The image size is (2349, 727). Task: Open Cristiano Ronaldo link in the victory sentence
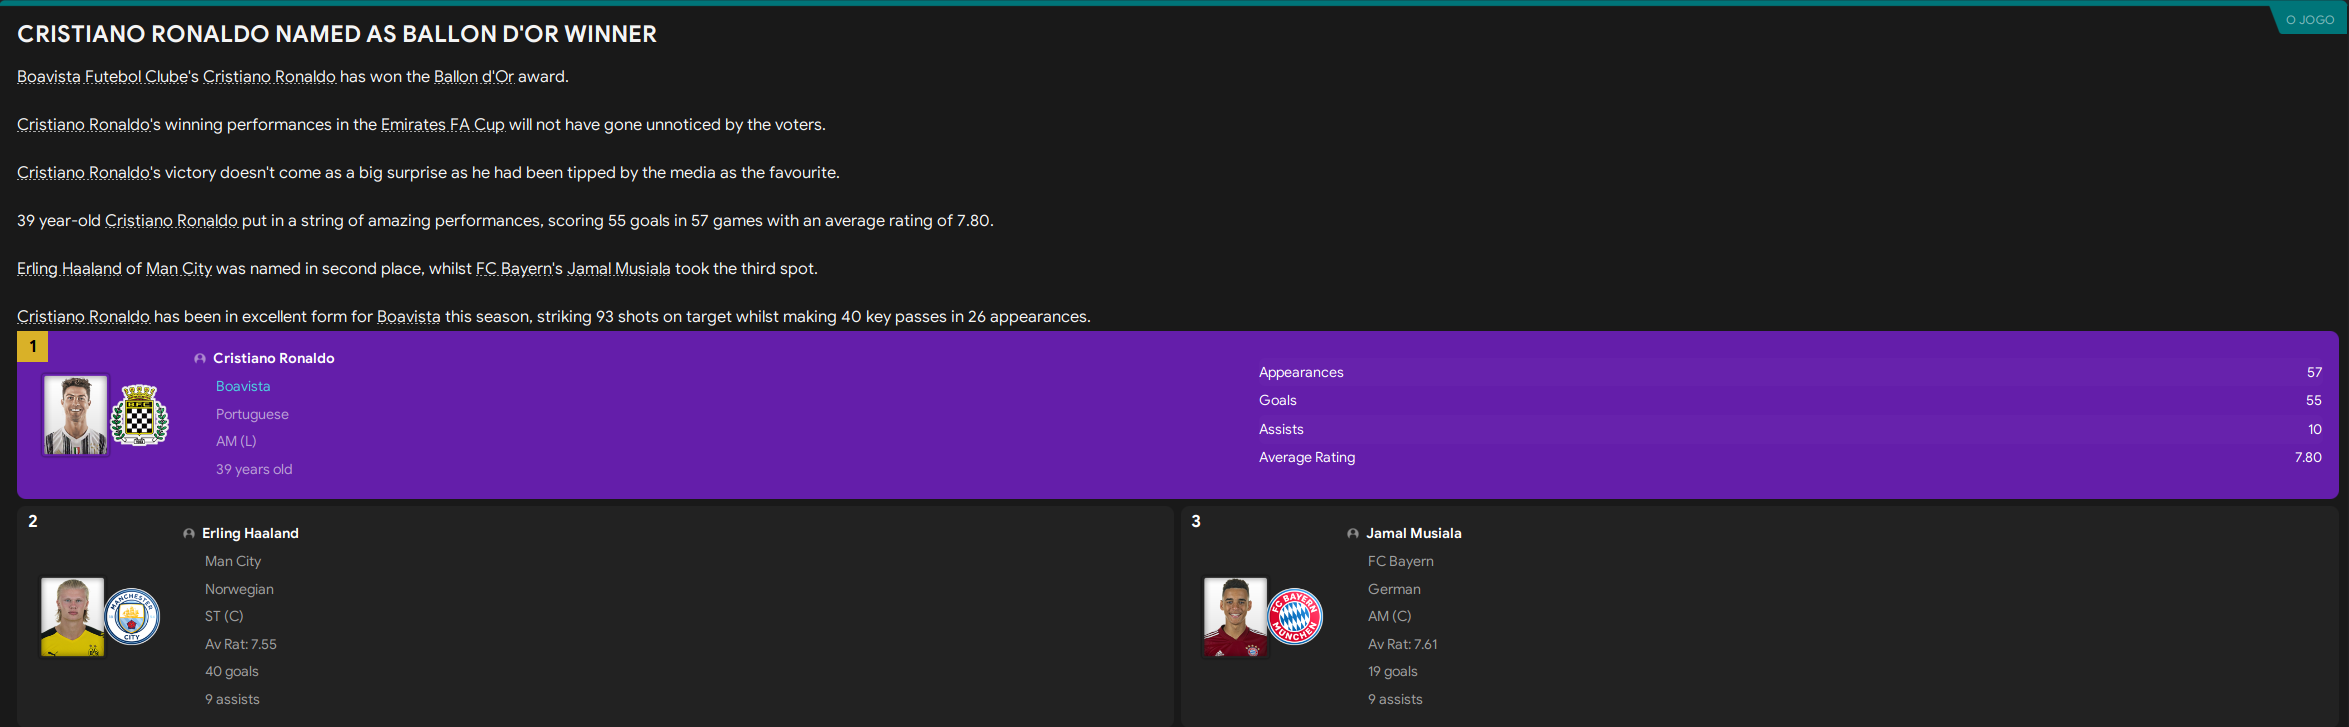83,173
